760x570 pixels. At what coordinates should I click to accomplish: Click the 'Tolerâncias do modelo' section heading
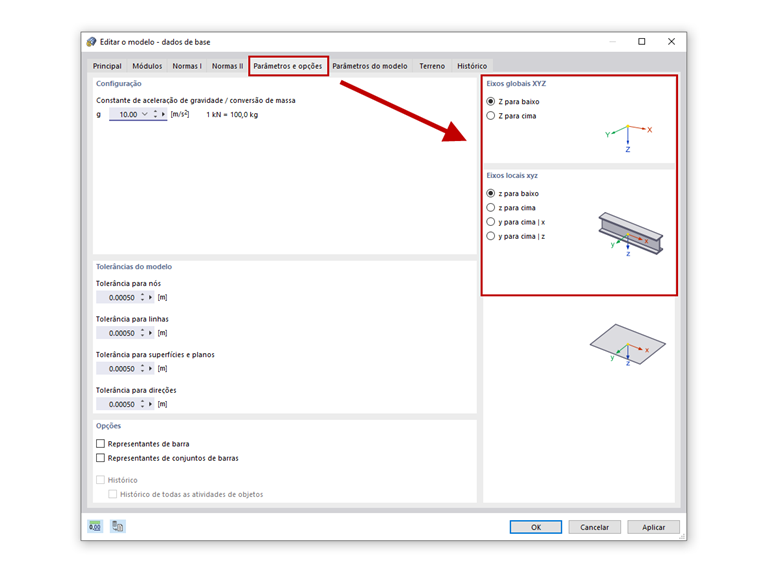click(134, 267)
